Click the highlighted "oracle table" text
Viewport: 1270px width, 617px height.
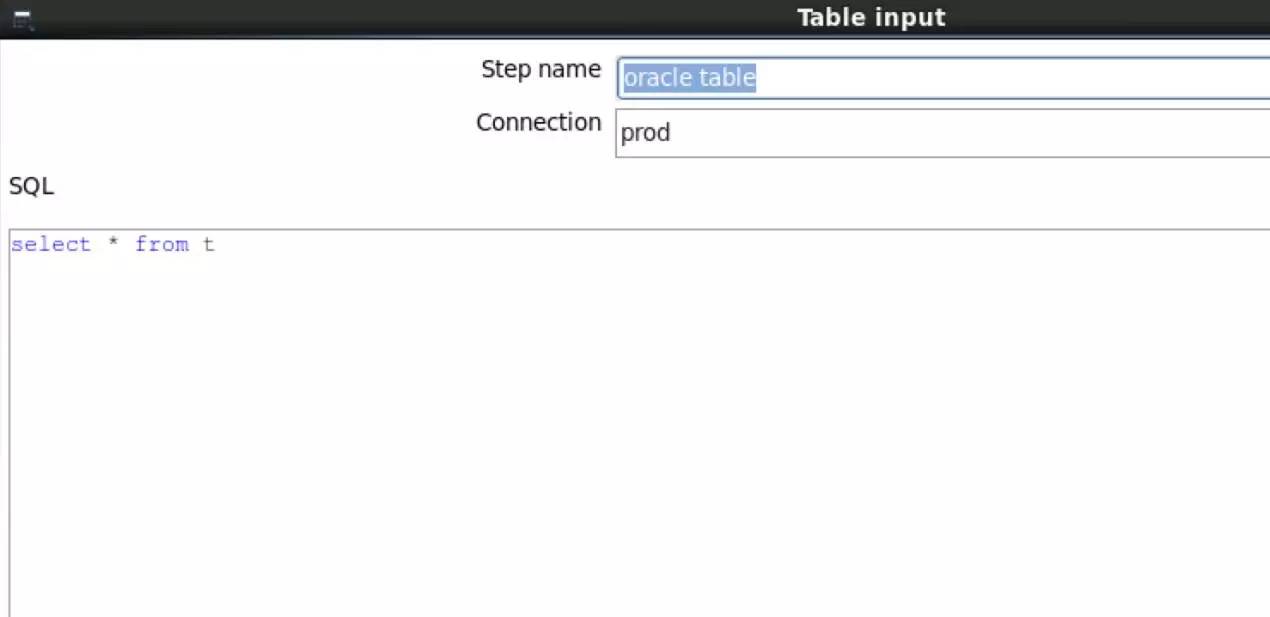coord(689,78)
